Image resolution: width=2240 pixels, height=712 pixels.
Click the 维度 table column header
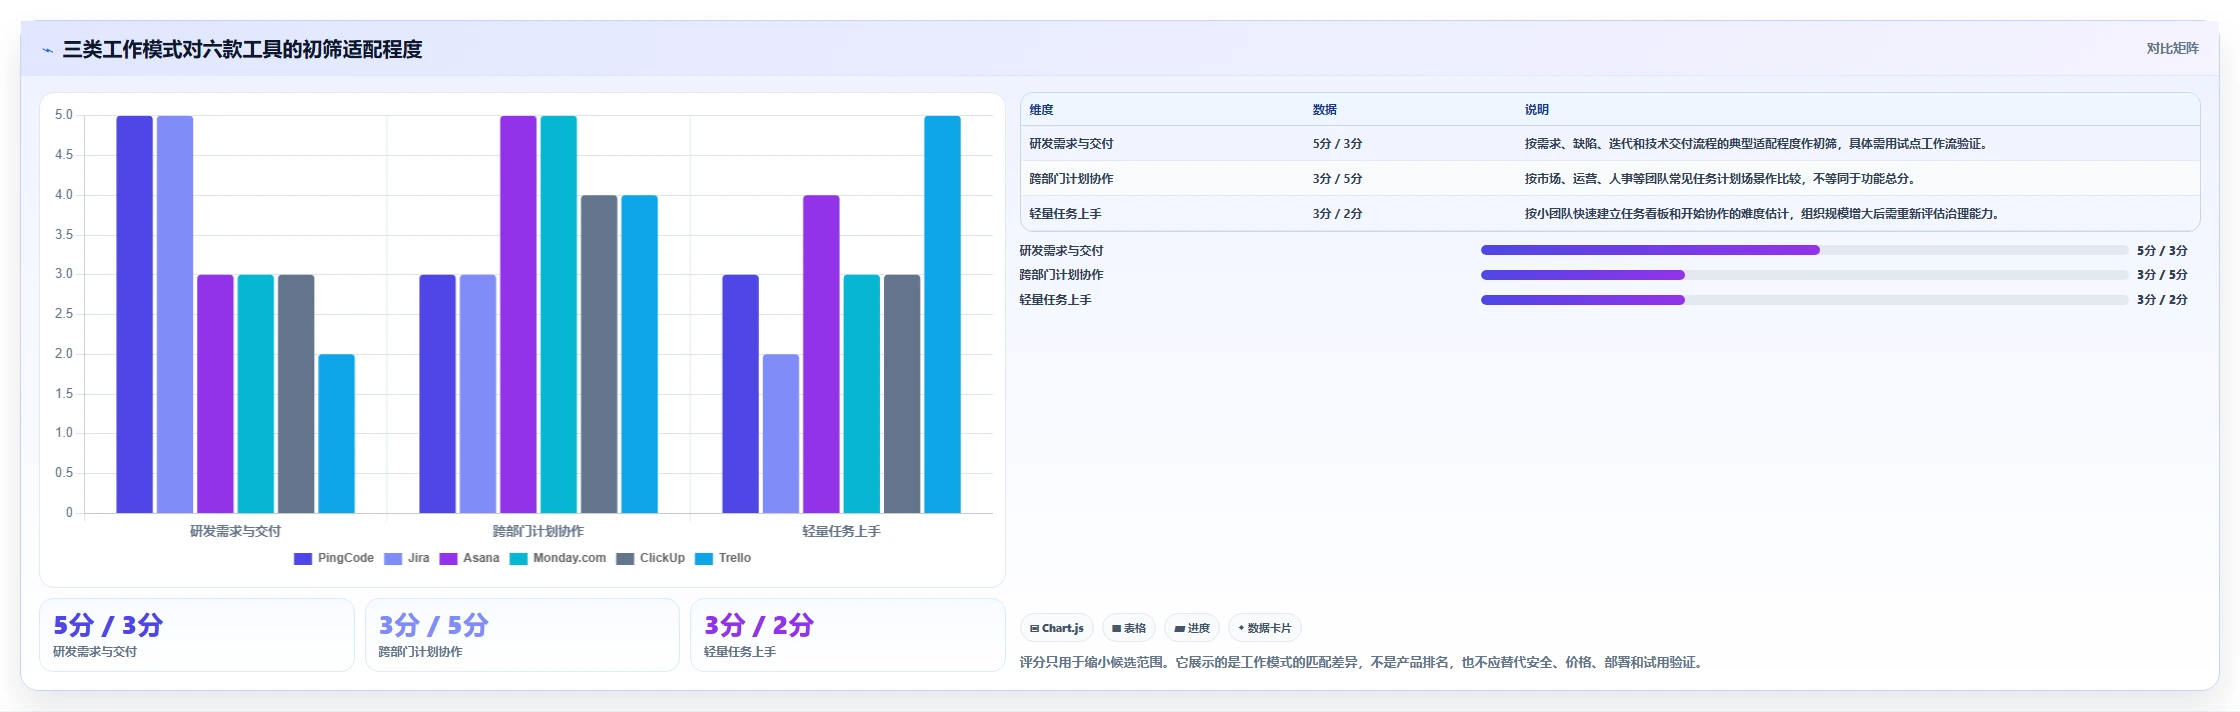click(x=1042, y=110)
